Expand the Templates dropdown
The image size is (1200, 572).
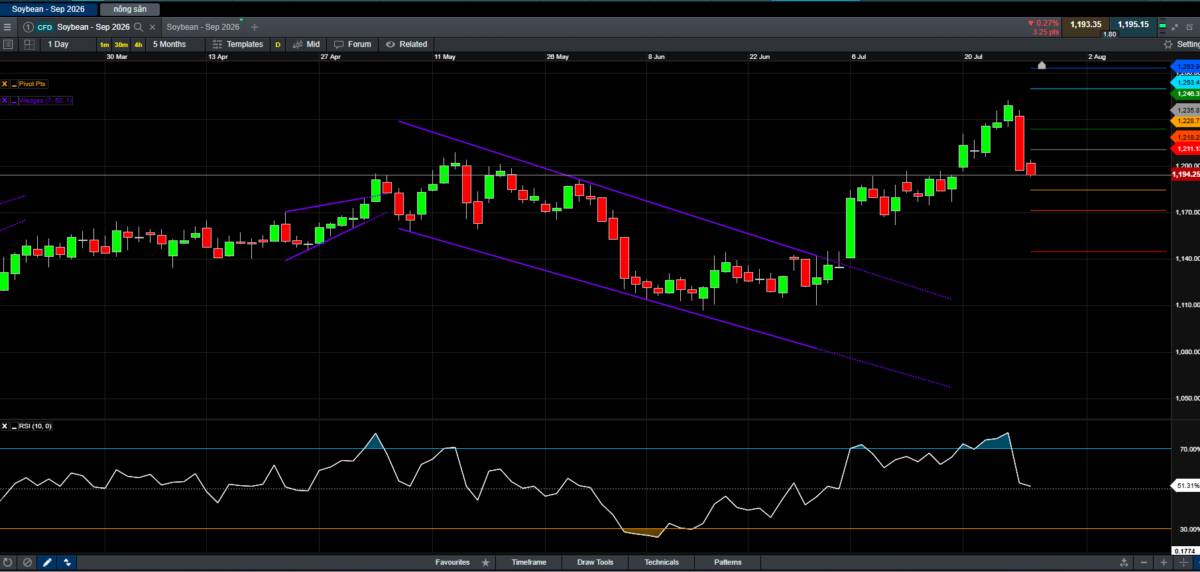pyautogui.click(x=238, y=44)
